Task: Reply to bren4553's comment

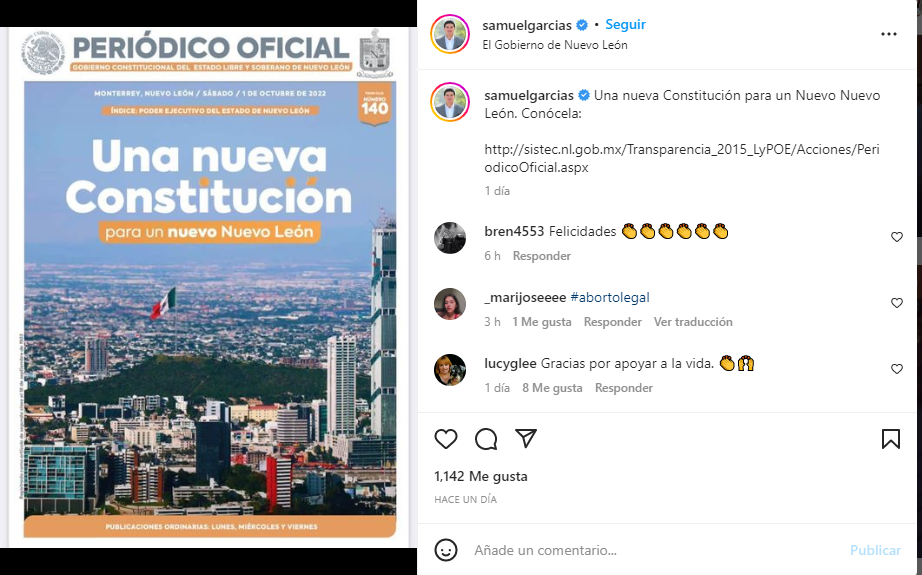Action: pyautogui.click(x=542, y=256)
